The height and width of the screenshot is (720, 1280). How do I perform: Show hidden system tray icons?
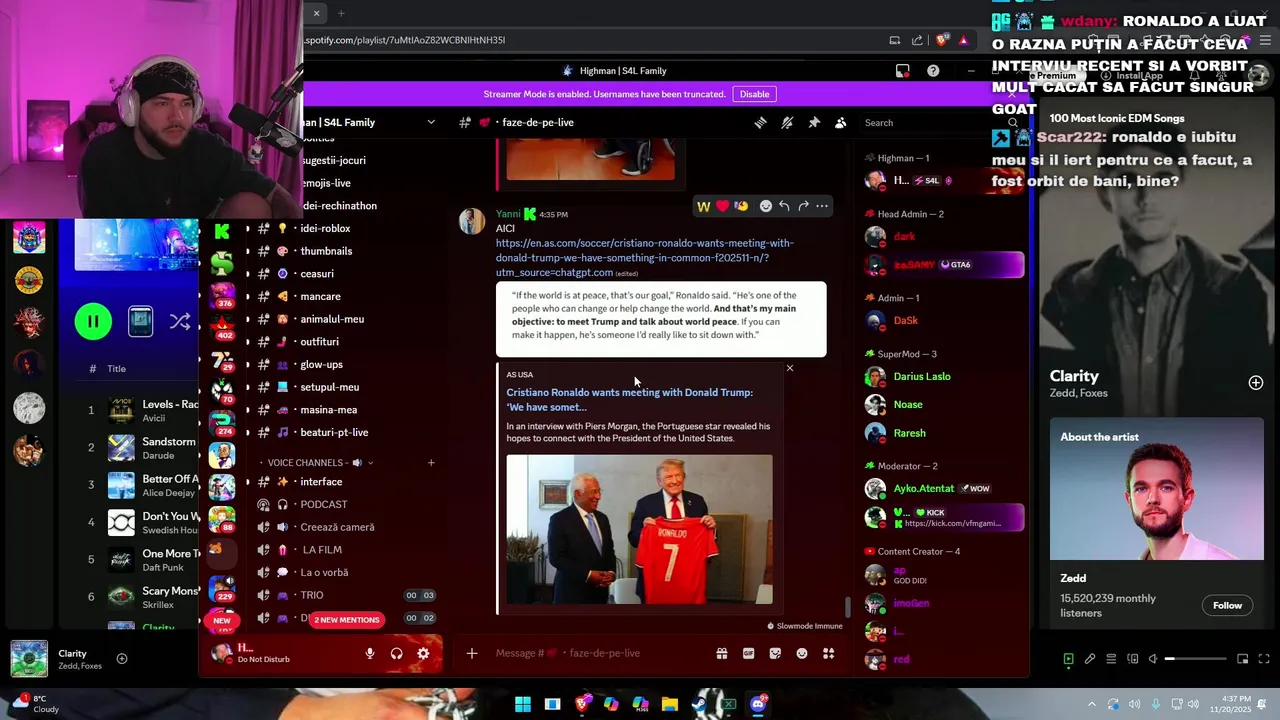(x=1092, y=704)
